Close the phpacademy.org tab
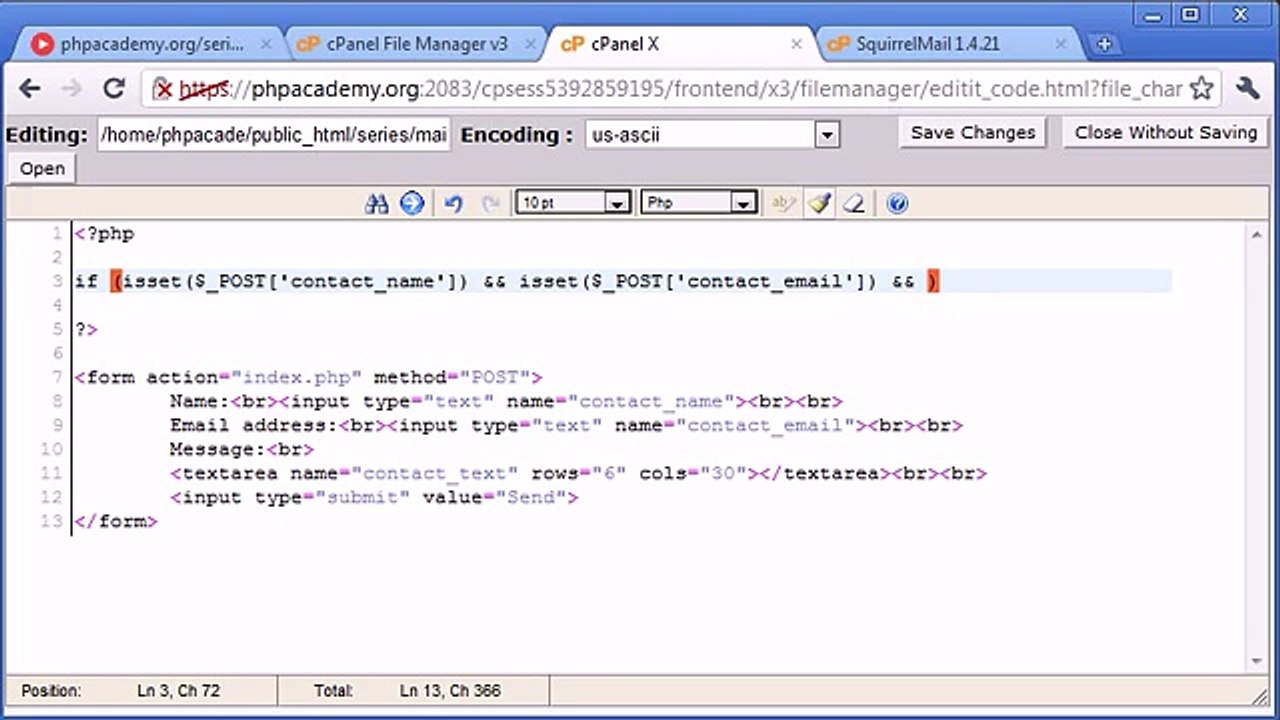Screen dimensions: 1280x720 pyautogui.click(x=266, y=44)
